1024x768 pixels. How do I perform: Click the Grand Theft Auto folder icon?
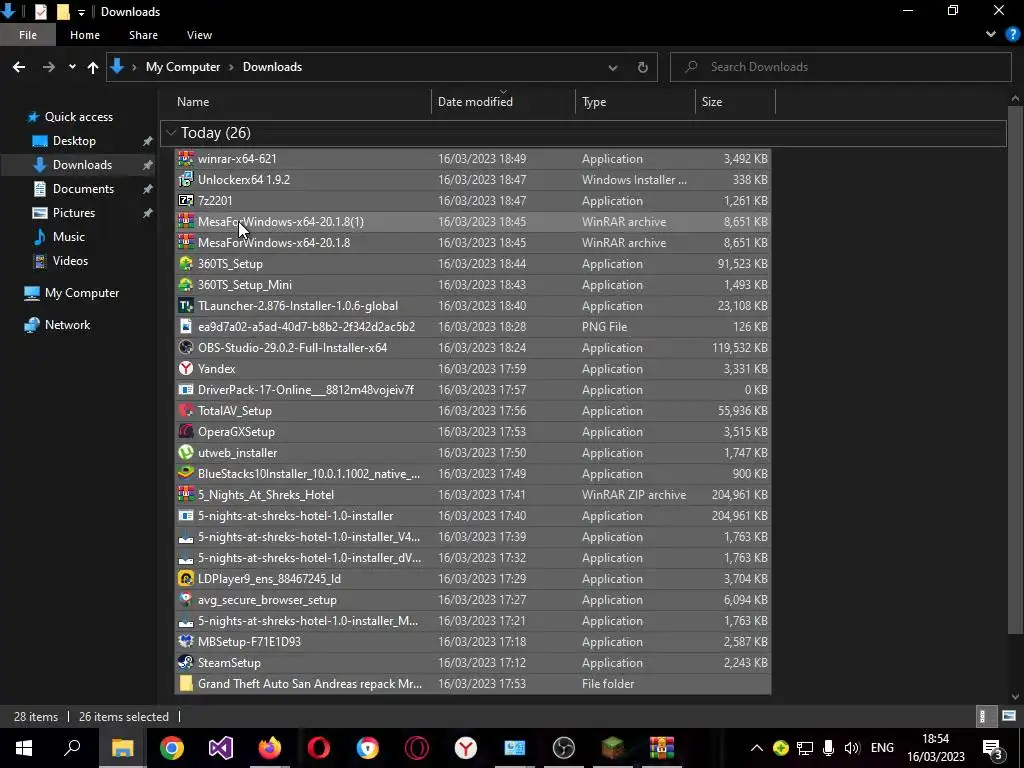coord(186,684)
